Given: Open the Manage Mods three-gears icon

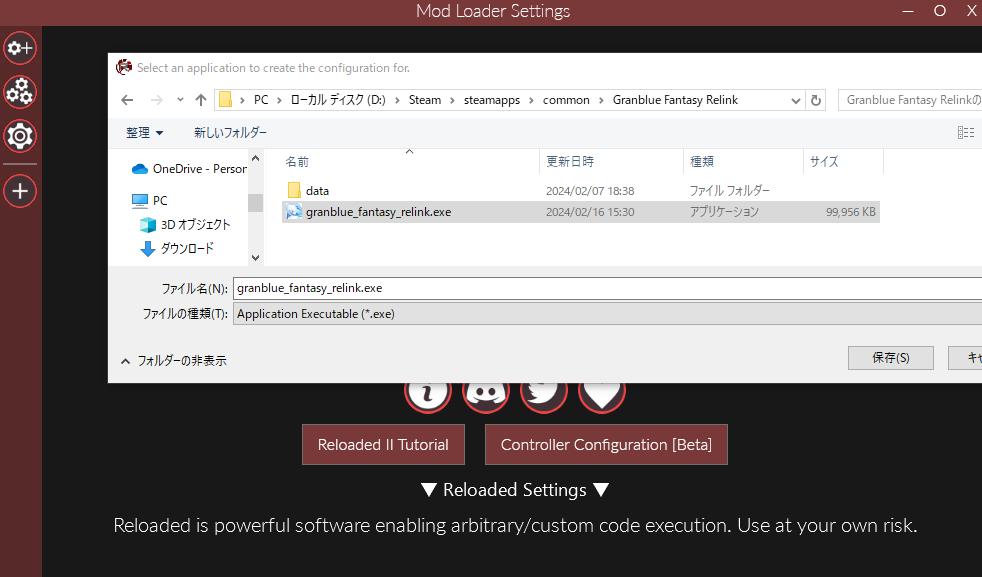Looking at the screenshot, I should 20,92.
